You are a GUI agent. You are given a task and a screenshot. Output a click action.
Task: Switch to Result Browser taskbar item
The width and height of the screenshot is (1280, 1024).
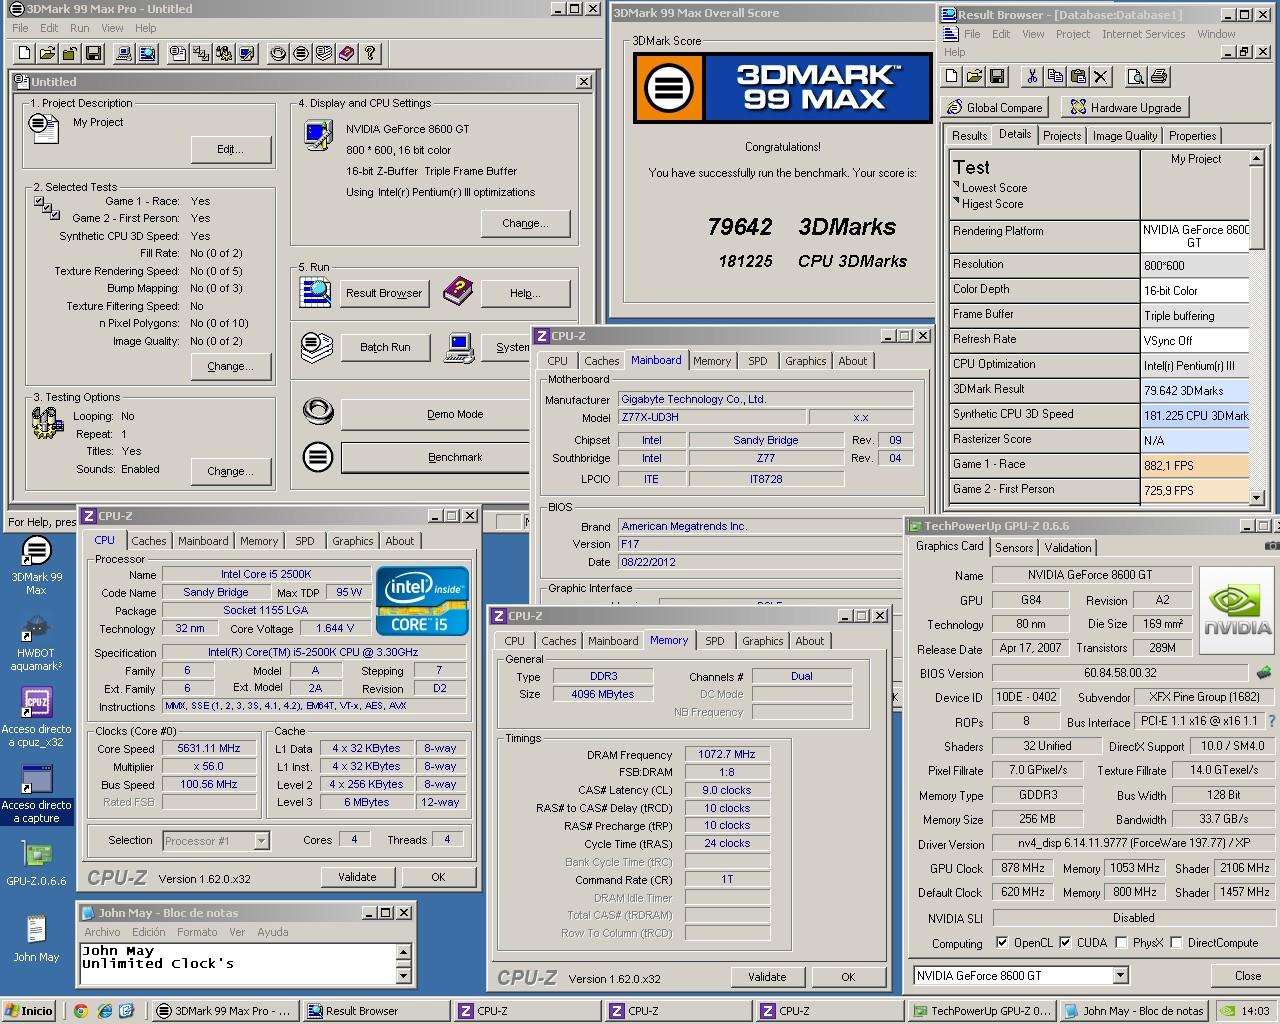tap(375, 1011)
